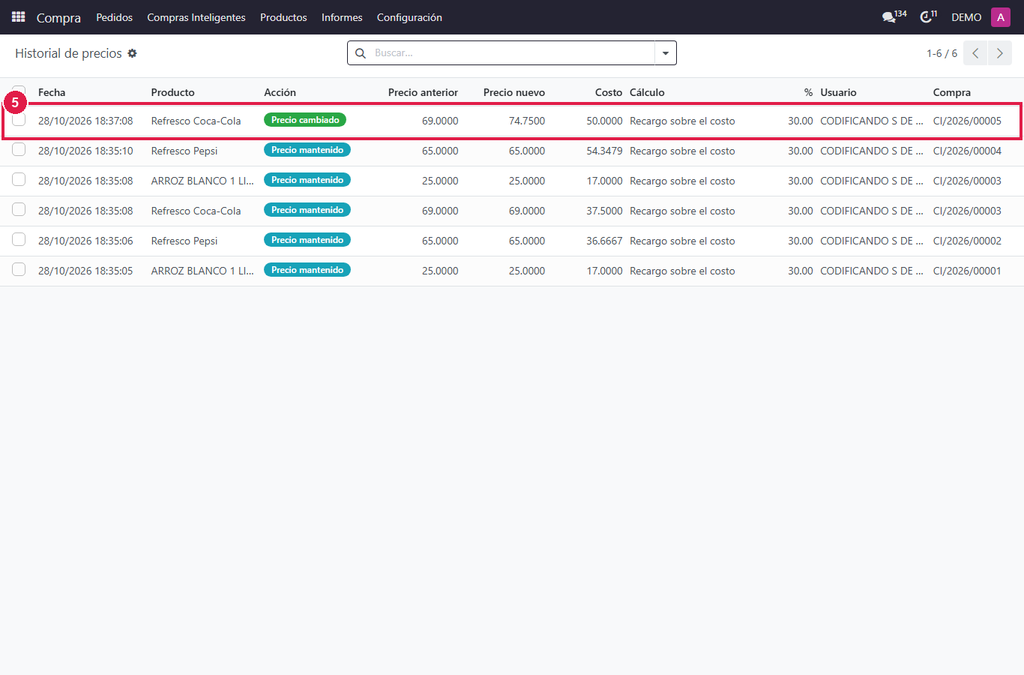Viewport: 1024px width, 675px height.
Task: Click the search magnifier icon
Action: coord(360,53)
